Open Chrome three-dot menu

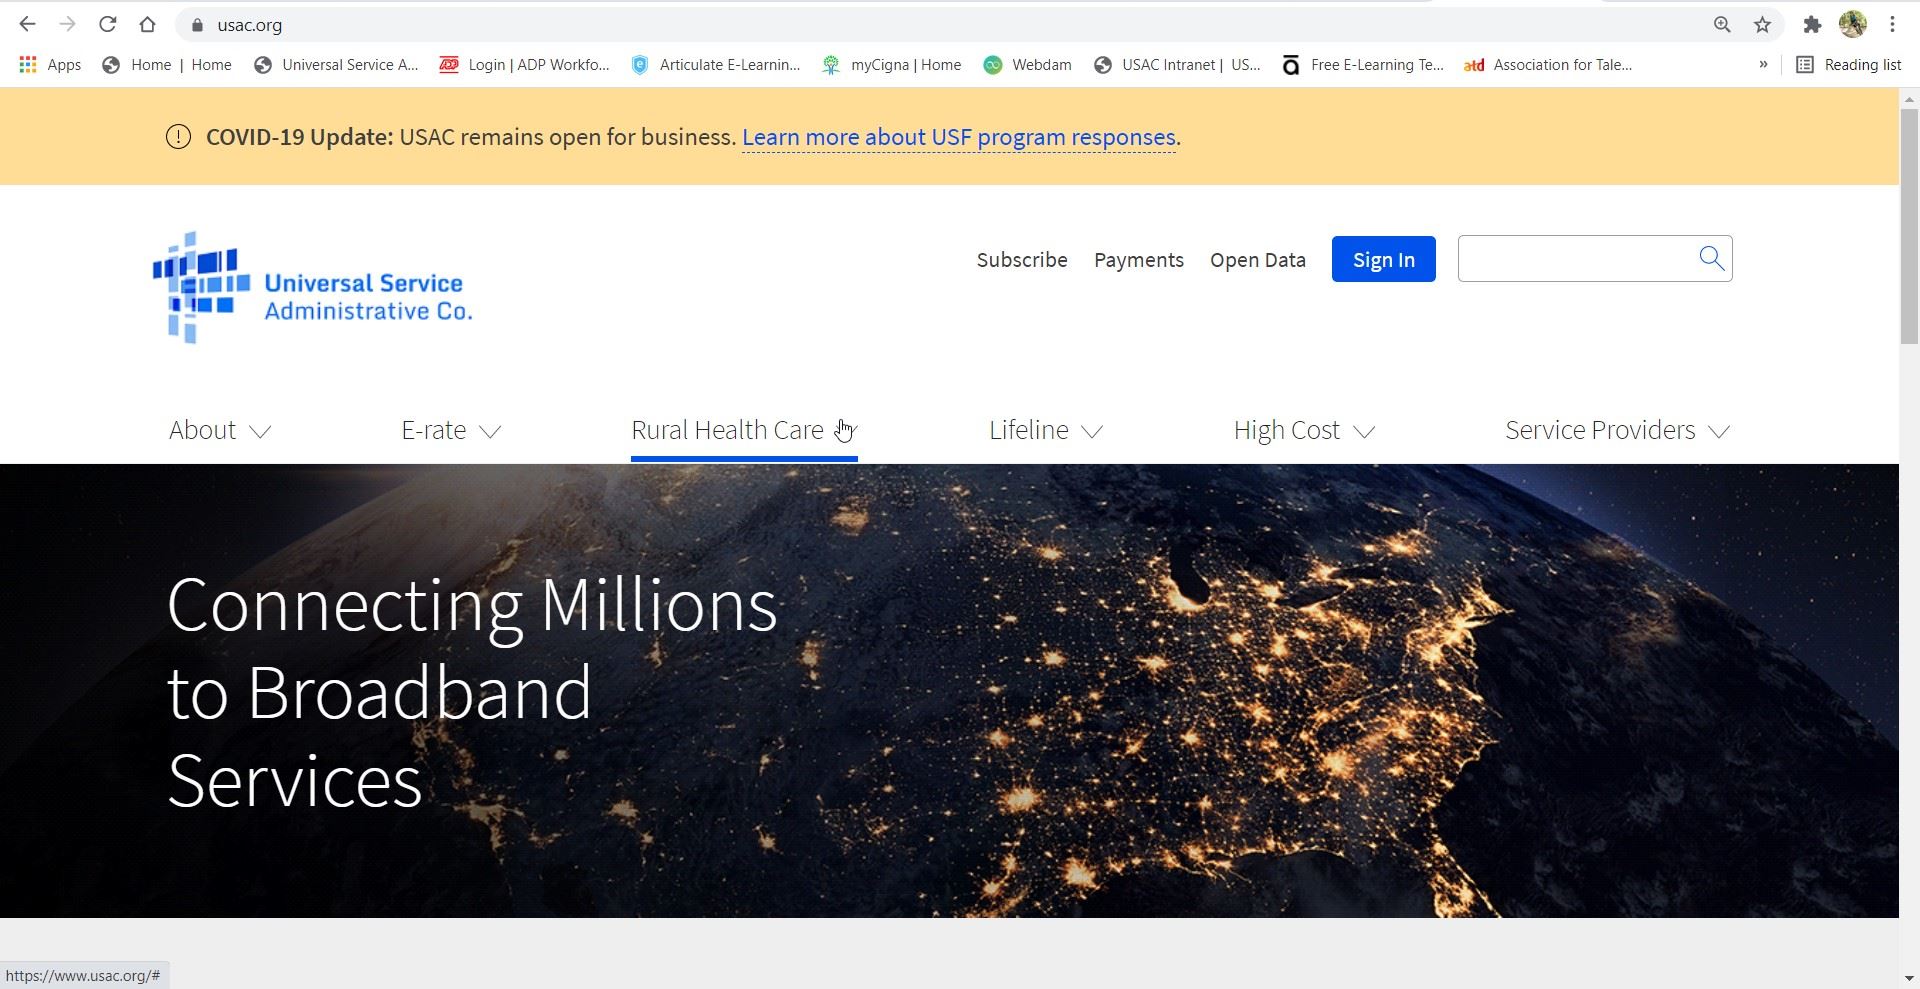[x=1892, y=24]
